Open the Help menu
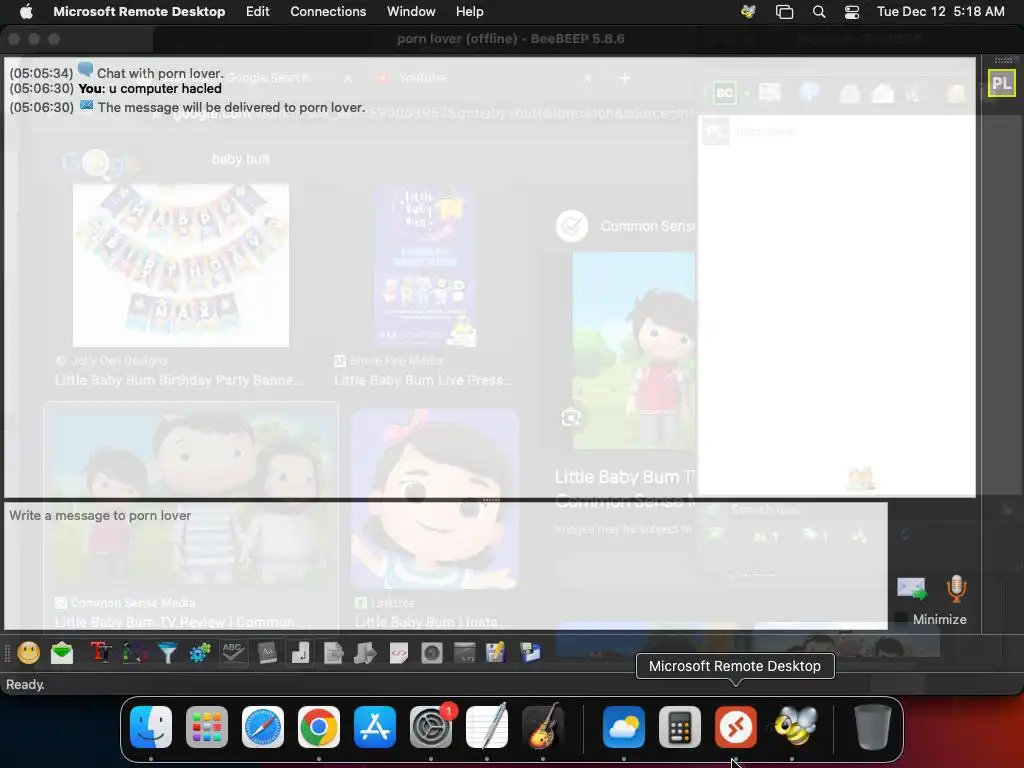This screenshot has width=1024, height=768. coord(470,11)
